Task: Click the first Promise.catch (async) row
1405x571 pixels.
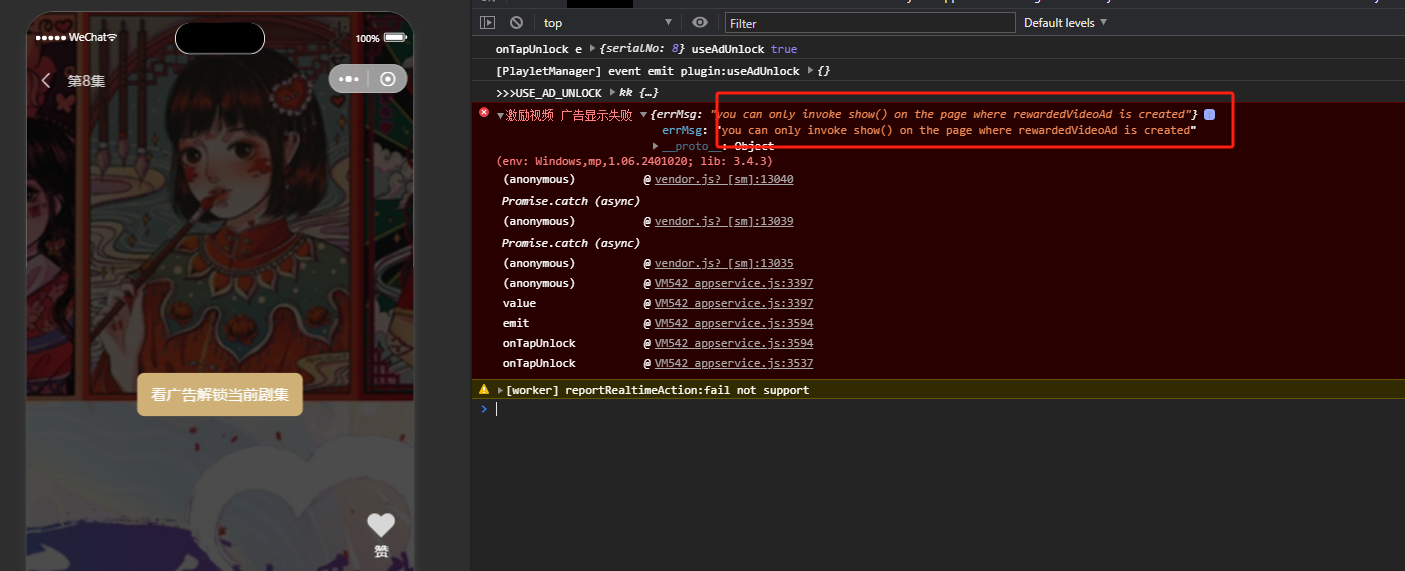Action: pos(571,201)
